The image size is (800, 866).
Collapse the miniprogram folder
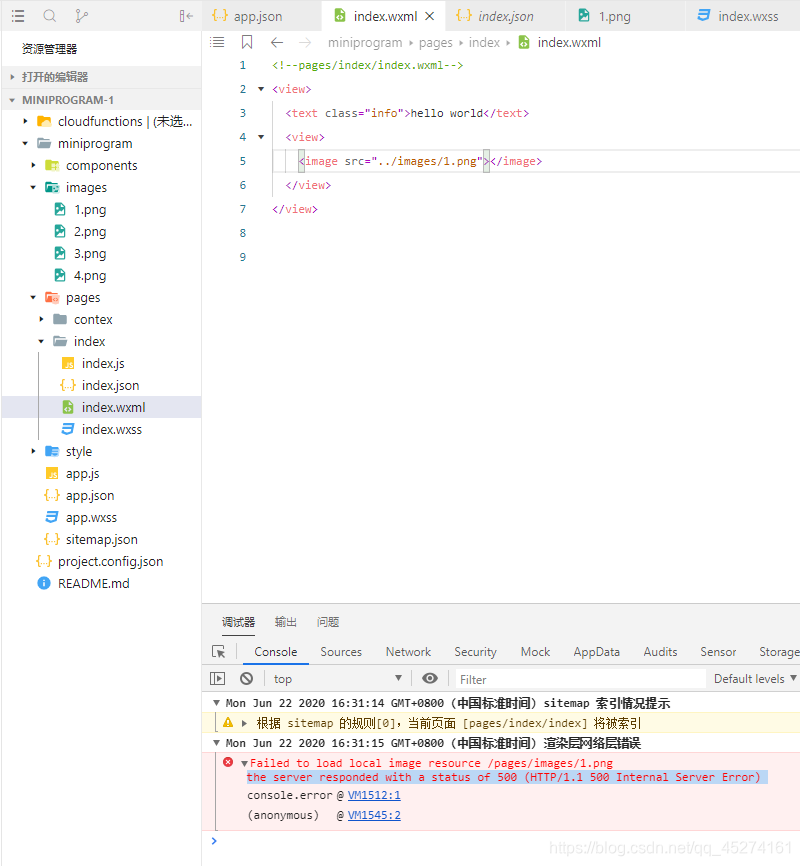(x=102, y=143)
